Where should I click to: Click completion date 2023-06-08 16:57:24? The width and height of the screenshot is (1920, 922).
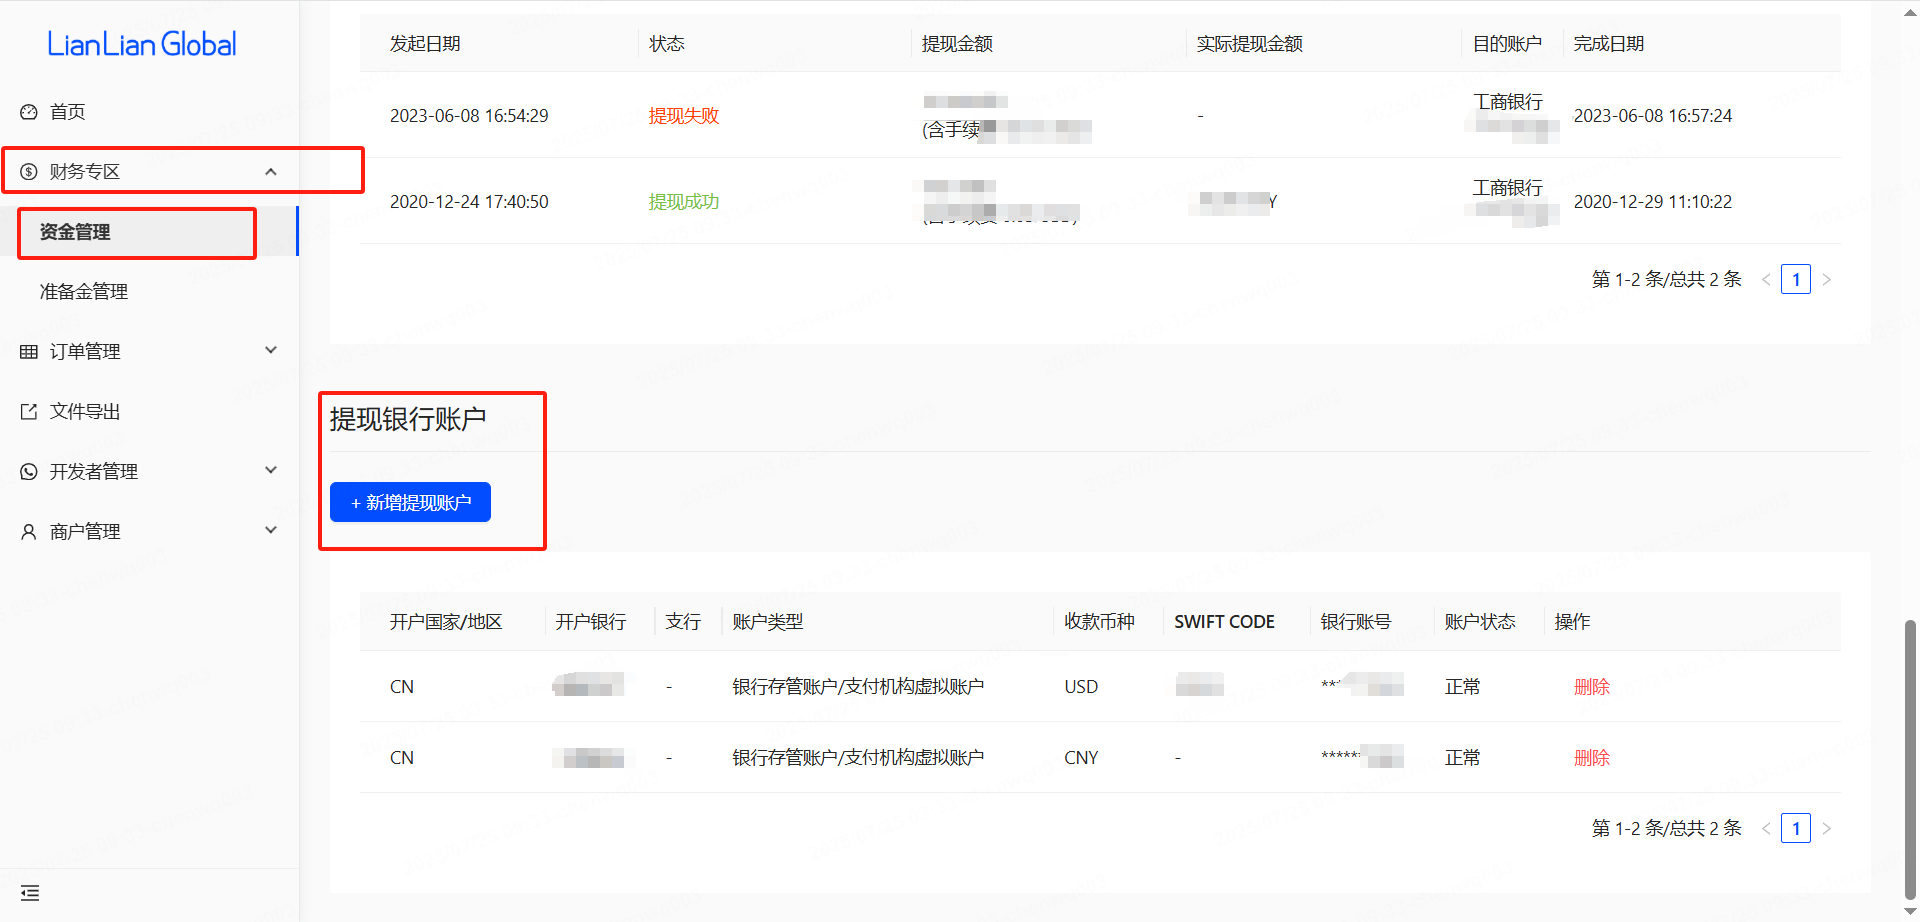pyautogui.click(x=1653, y=116)
